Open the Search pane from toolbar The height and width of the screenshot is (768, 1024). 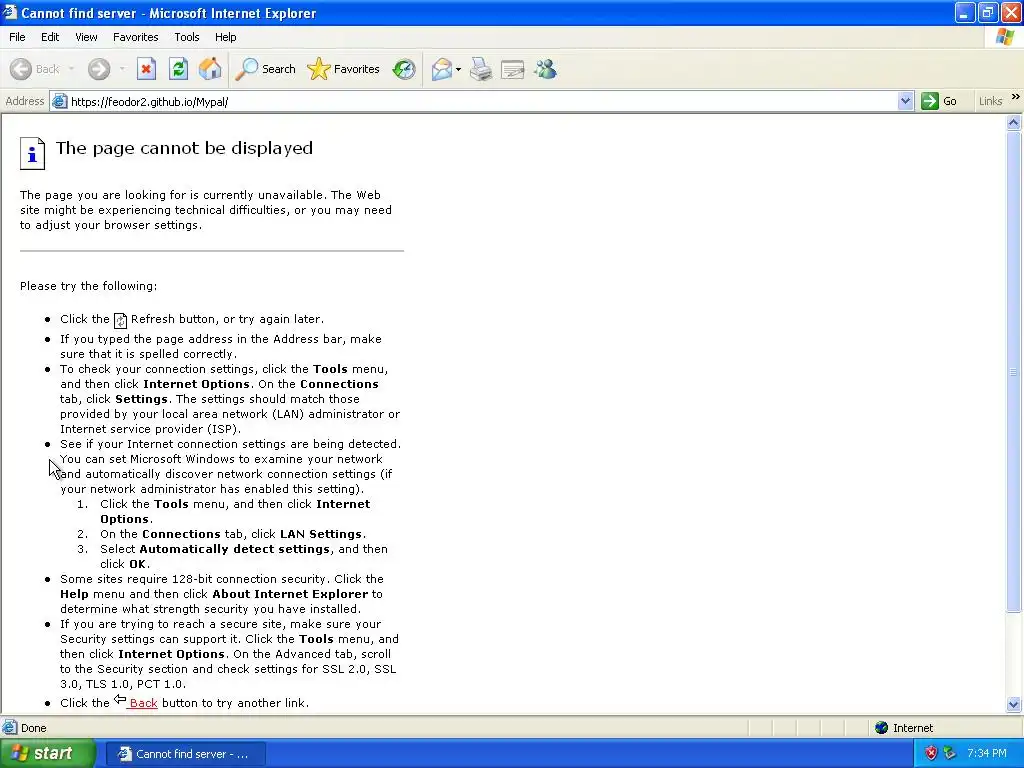point(265,69)
